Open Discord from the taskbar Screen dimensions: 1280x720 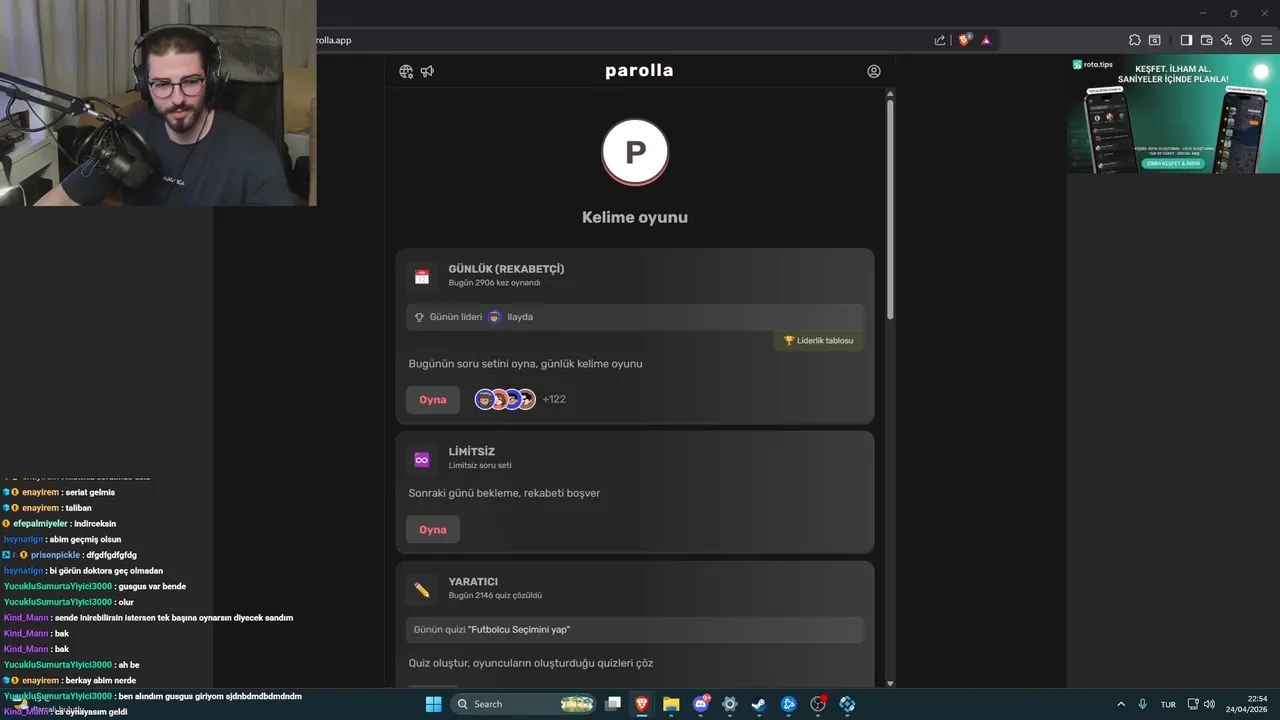[x=701, y=704]
